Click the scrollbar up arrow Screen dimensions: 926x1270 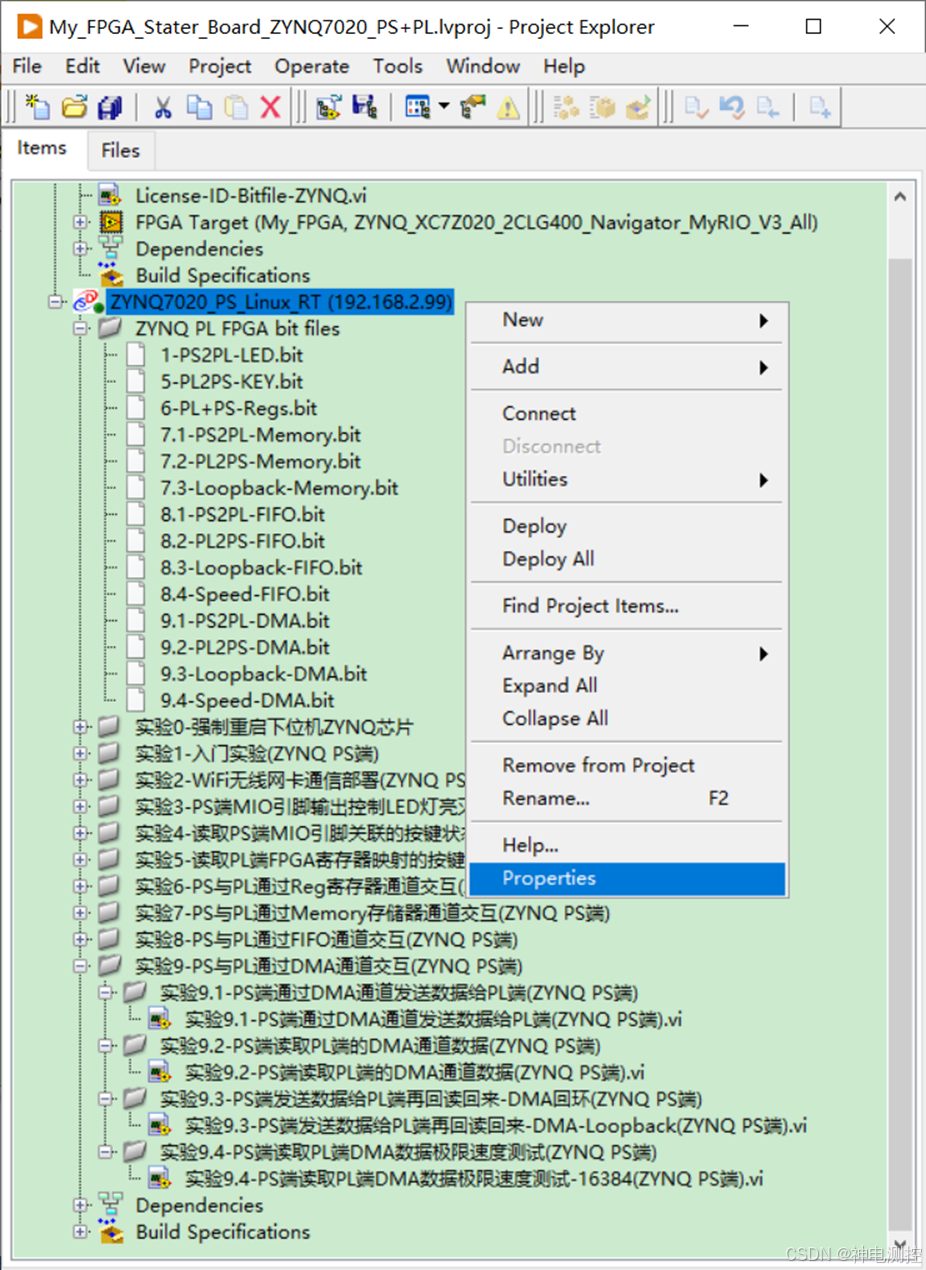point(900,197)
